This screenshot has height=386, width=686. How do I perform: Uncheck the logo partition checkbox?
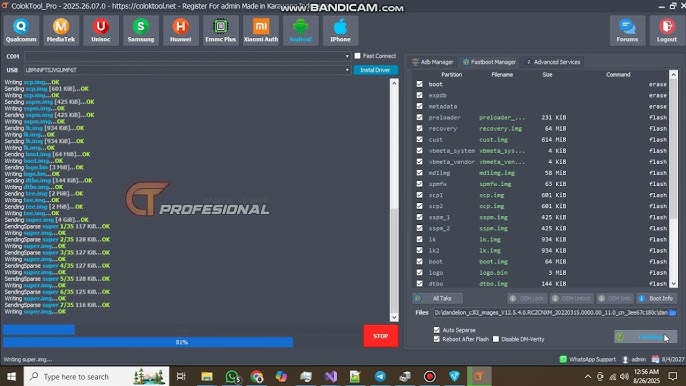click(420, 273)
